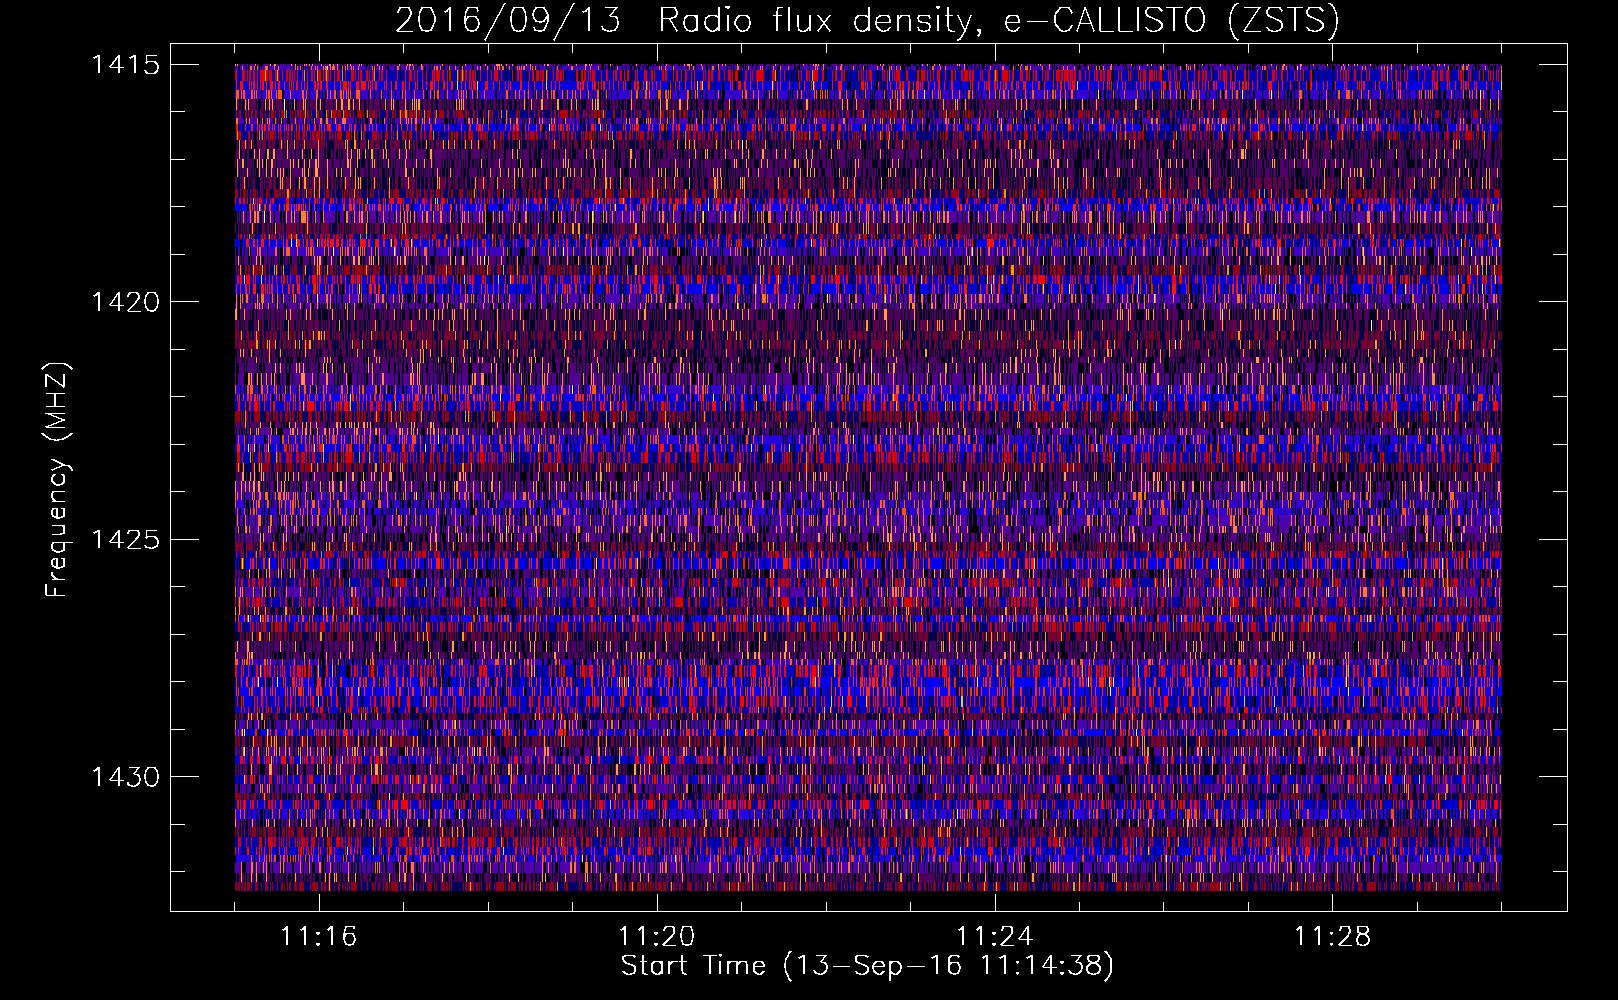
Task: Click inside the spectrogram plot area
Action: (x=868, y=477)
